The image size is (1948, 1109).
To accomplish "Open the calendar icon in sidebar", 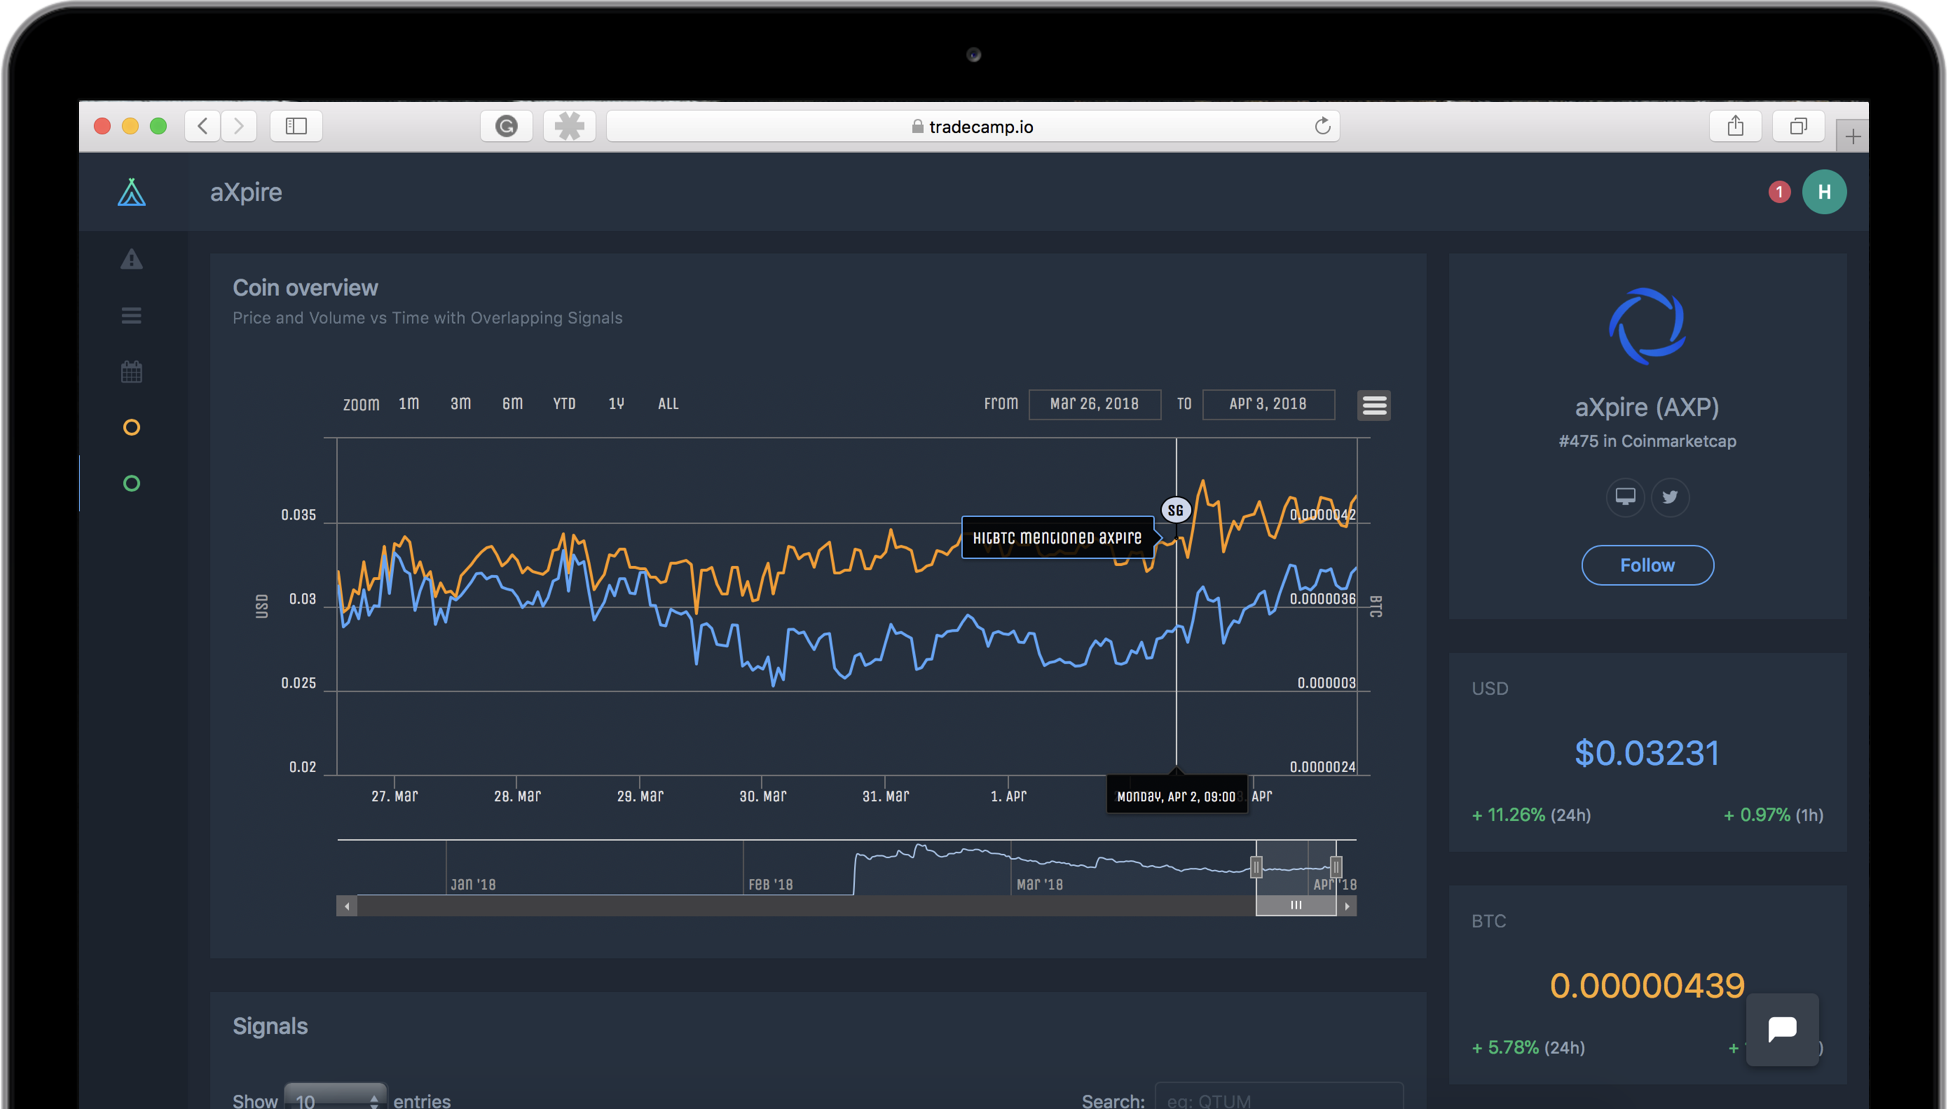I will pos(131,372).
